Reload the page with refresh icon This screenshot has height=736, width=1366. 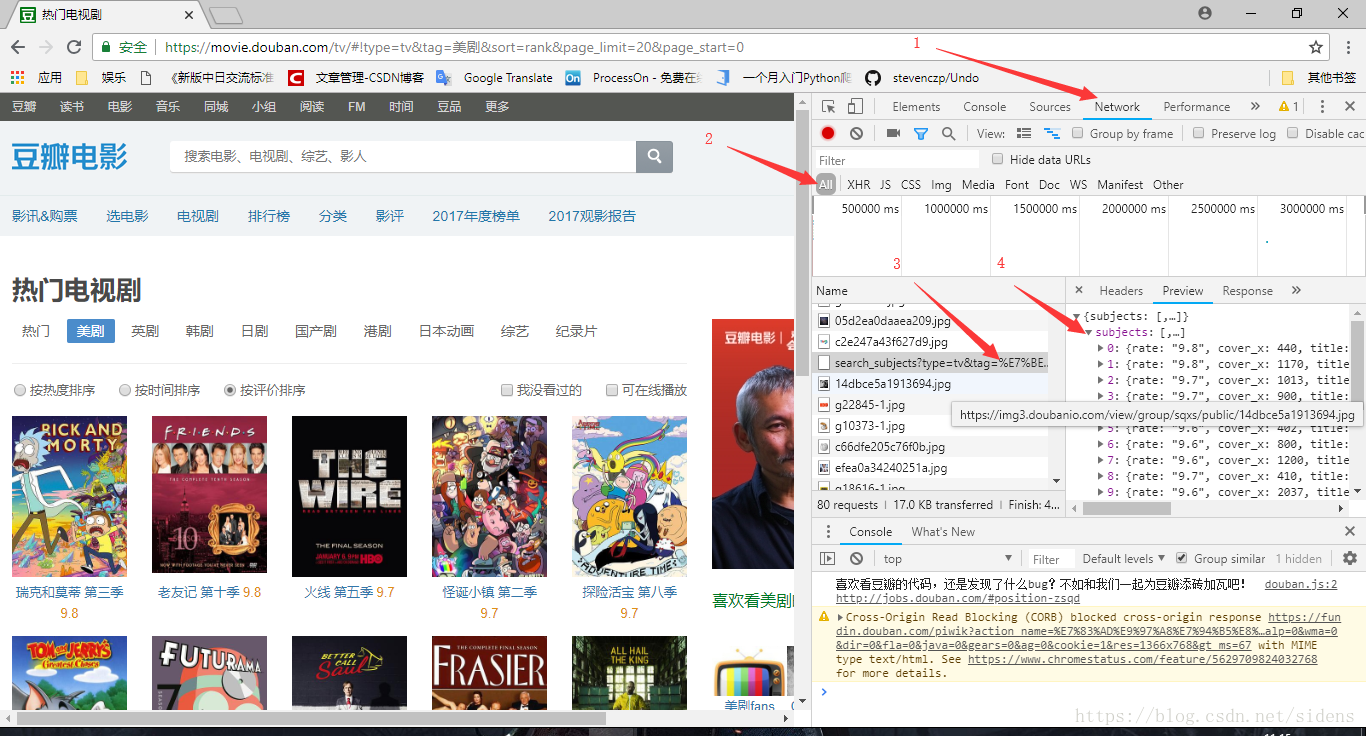[74, 47]
